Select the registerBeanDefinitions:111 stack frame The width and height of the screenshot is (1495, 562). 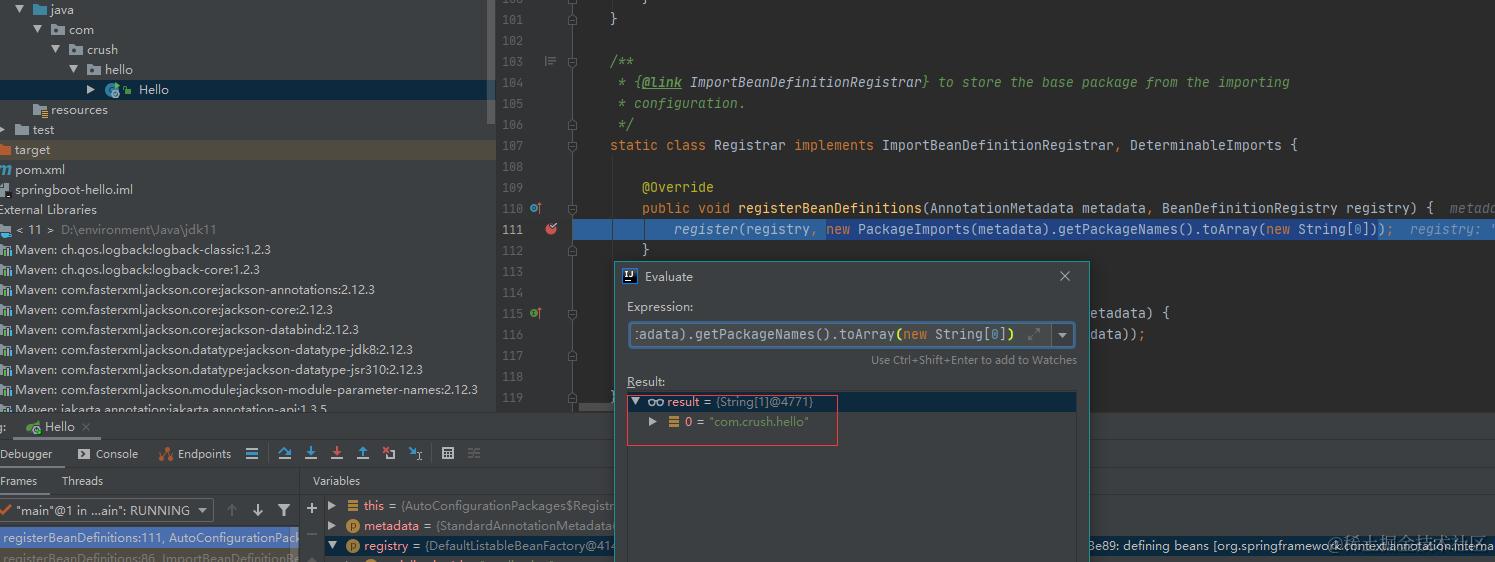(149, 538)
